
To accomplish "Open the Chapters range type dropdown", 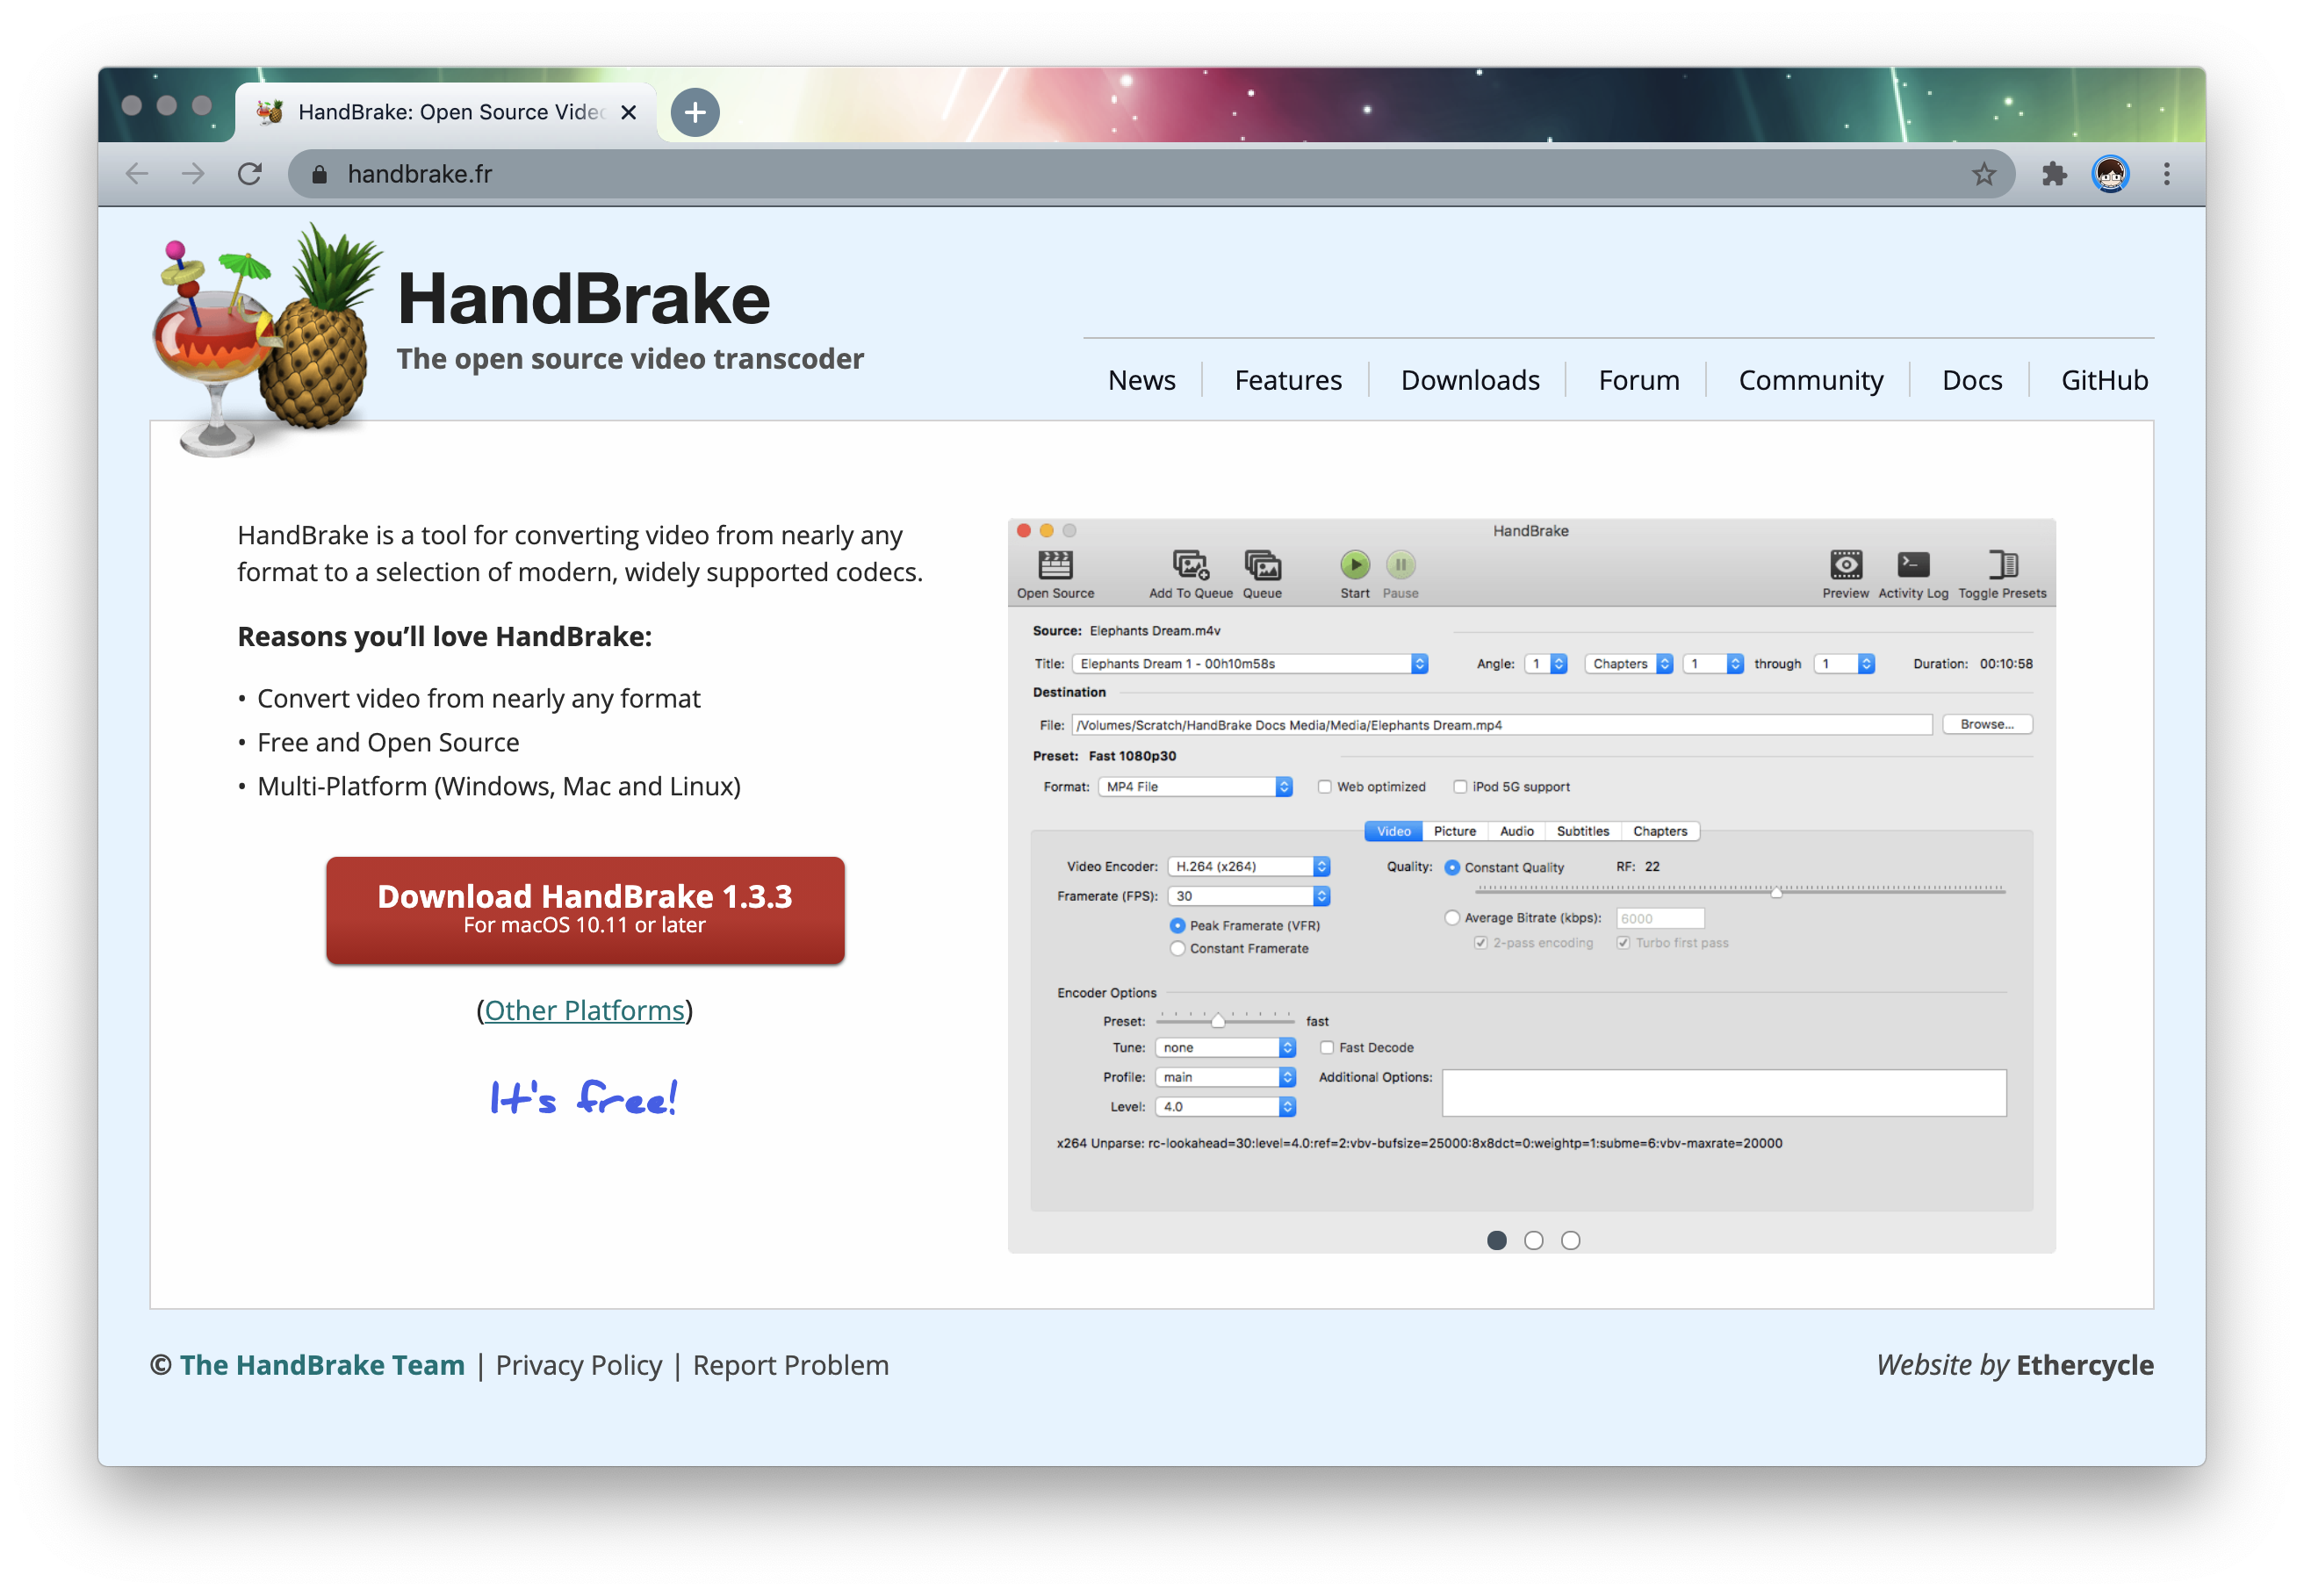I will click(x=1628, y=663).
